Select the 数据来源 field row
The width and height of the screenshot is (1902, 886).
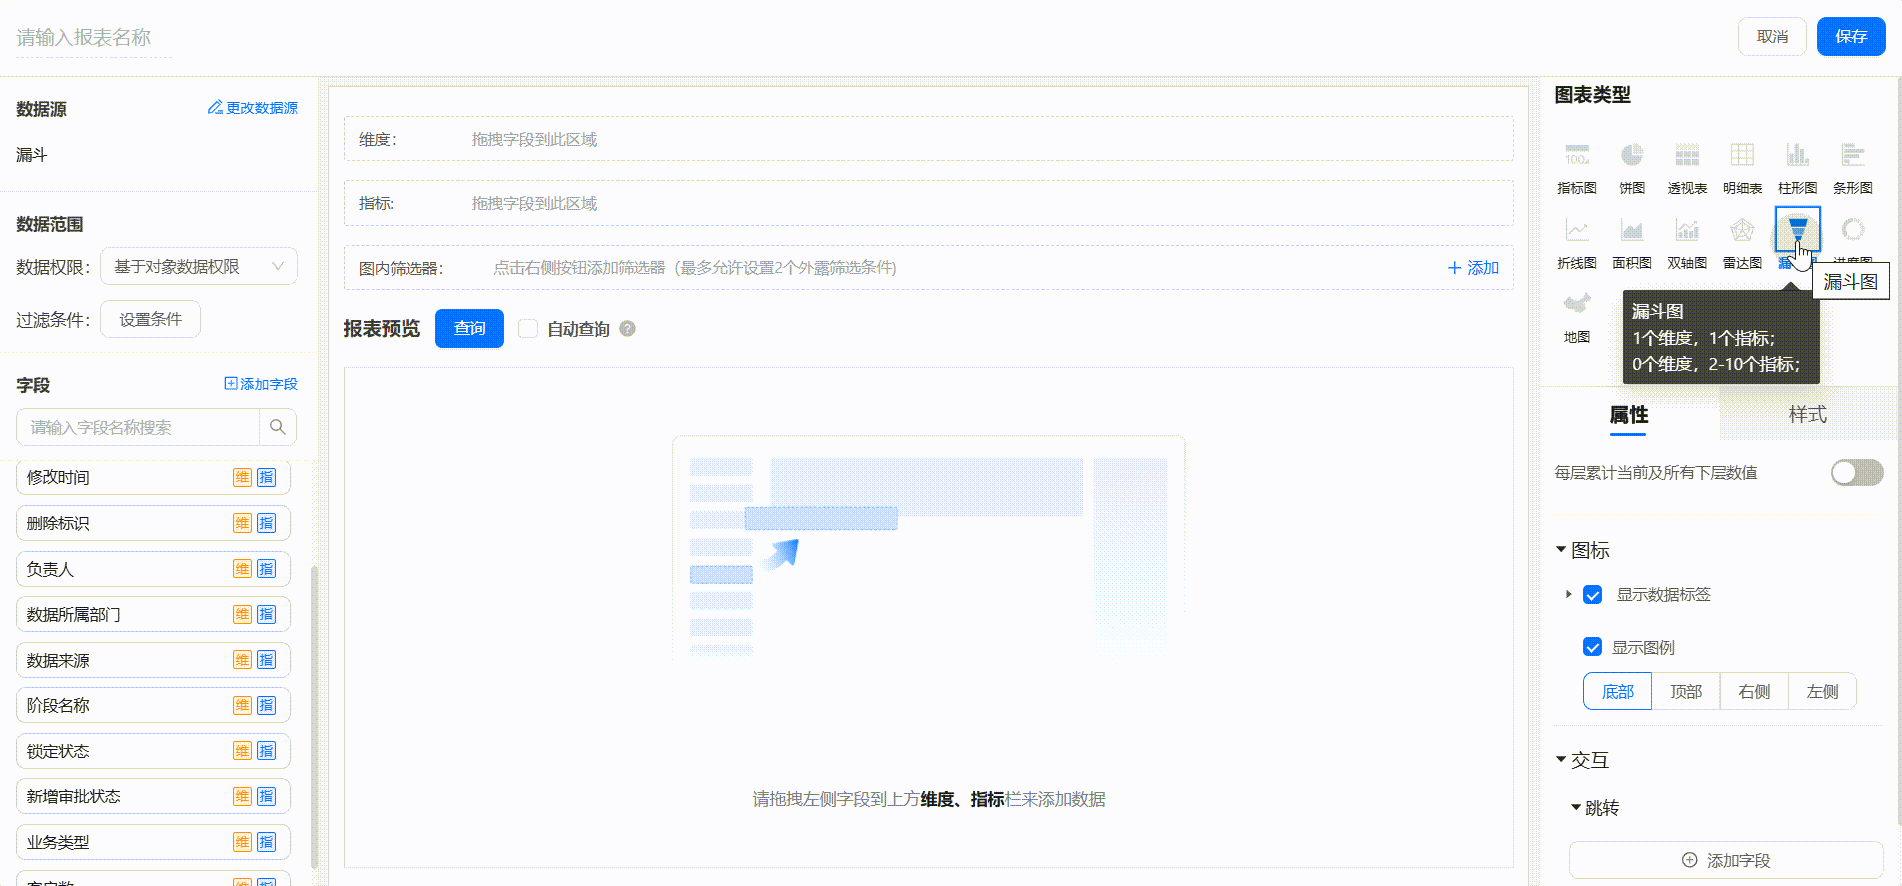tap(153, 660)
